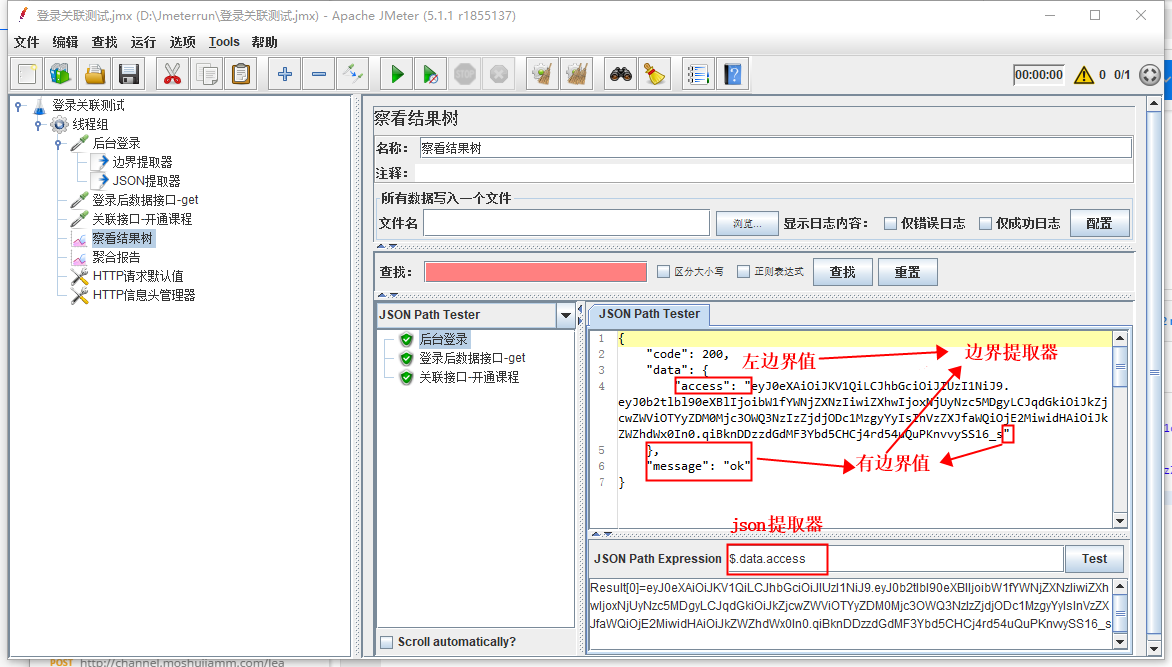Start the test with green play icon

click(x=397, y=74)
